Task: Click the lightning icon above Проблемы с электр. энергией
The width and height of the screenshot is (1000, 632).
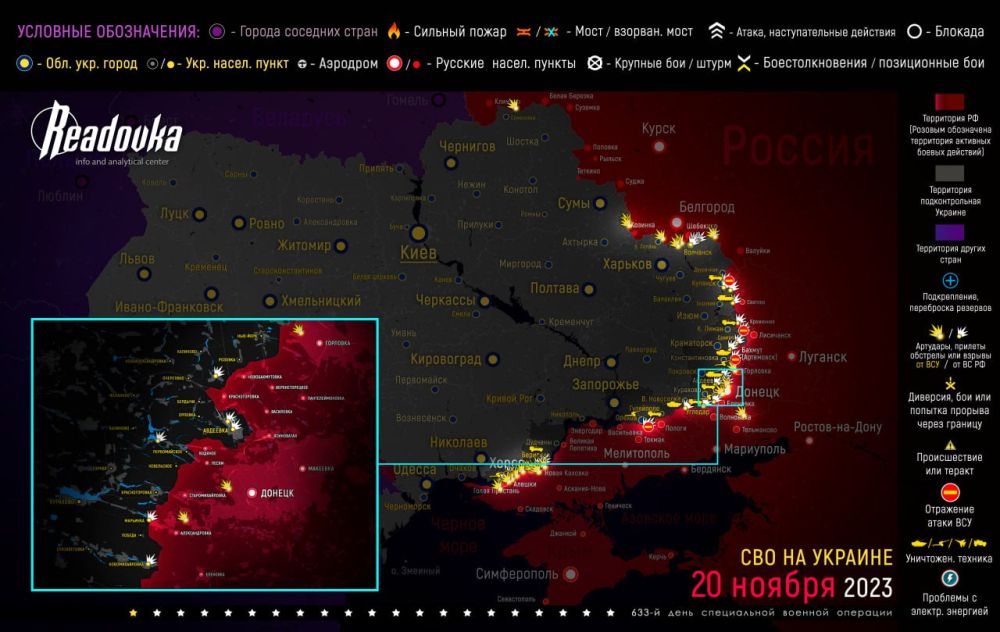Action: click(950, 578)
